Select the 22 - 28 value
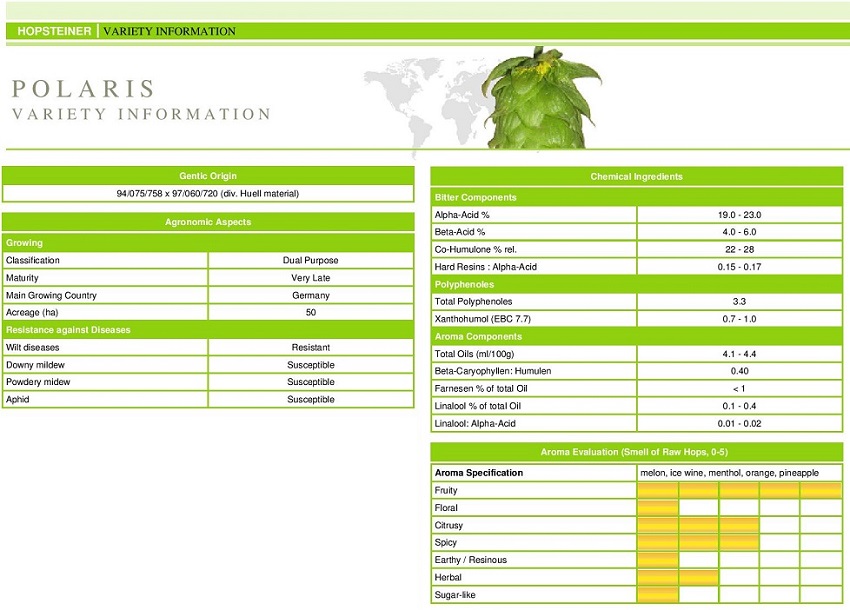The width and height of the screenshot is (850, 610). pyautogui.click(x=739, y=249)
